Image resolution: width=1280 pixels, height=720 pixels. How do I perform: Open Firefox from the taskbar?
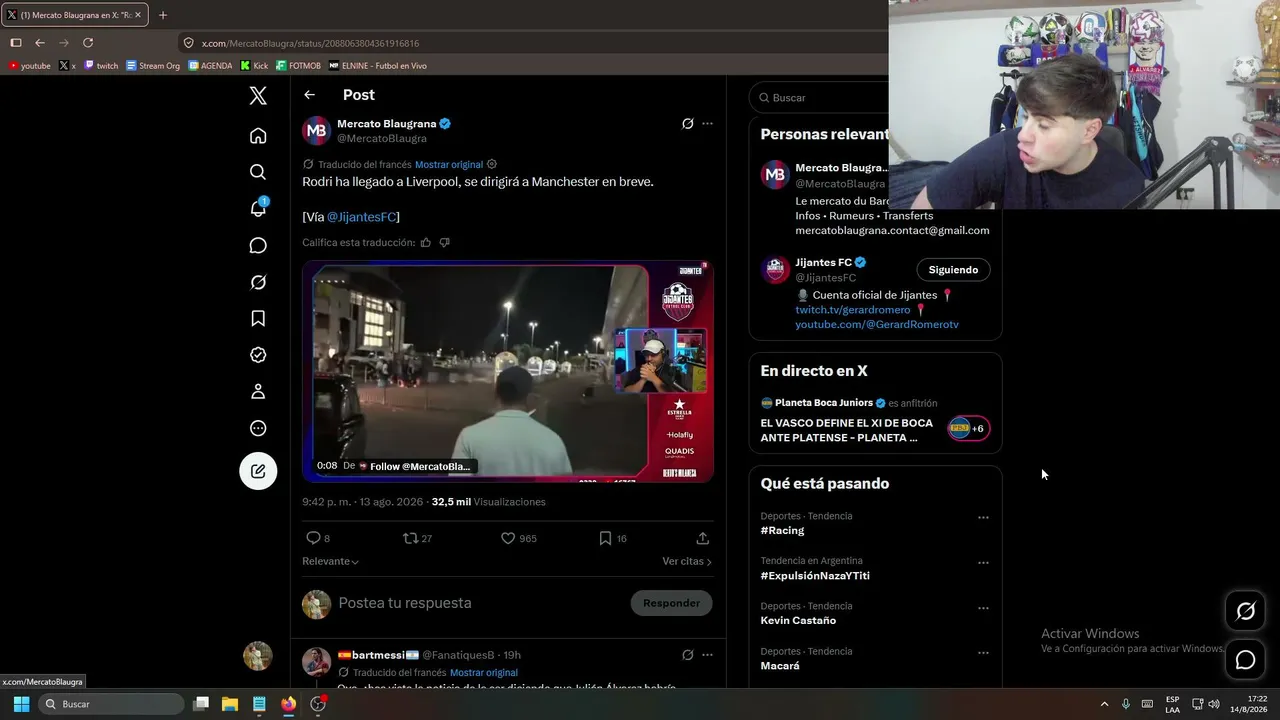click(289, 704)
